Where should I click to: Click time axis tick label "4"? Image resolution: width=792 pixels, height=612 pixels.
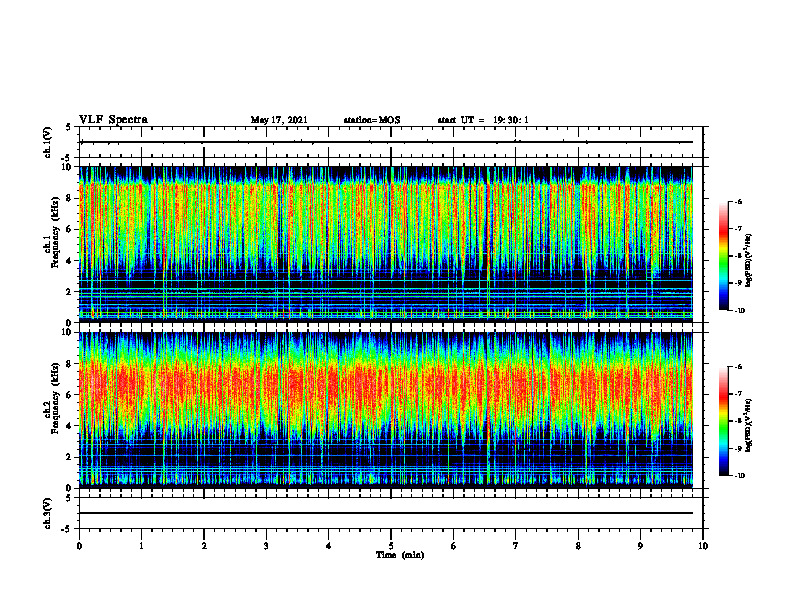[328, 546]
